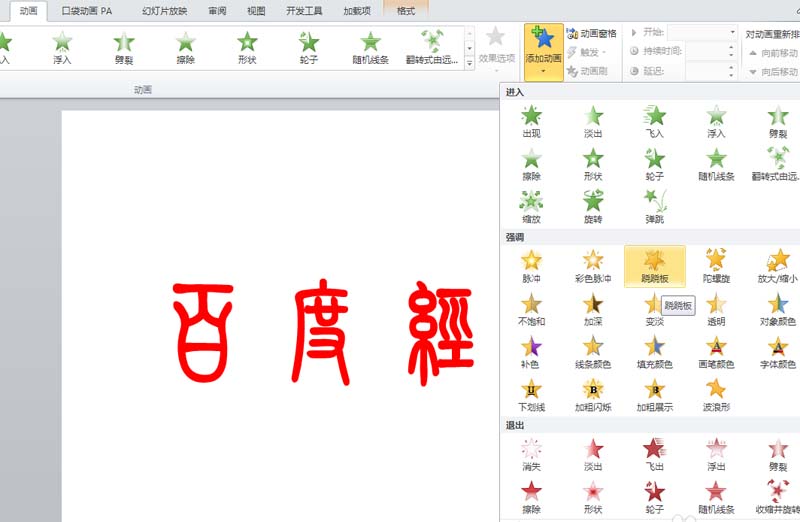This screenshot has width=800, height=522.
Task: Open the 加载项 ribbon tab
Action: (x=357, y=11)
